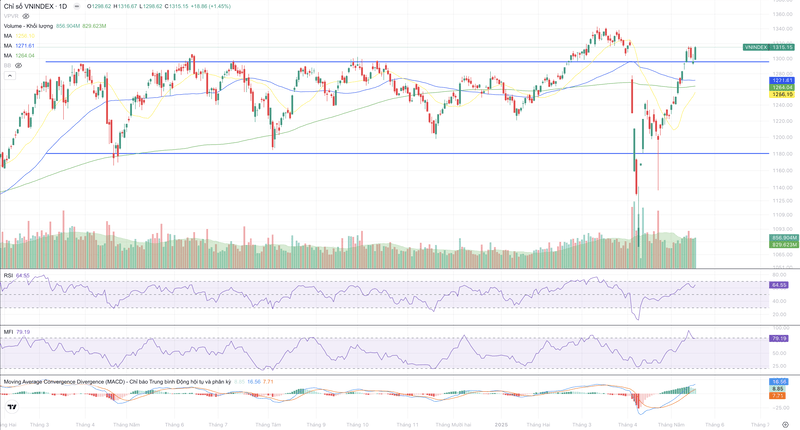This screenshot has height=430, width=800.
Task: Click the 1300.00 price axis label
Action: click(782, 59)
